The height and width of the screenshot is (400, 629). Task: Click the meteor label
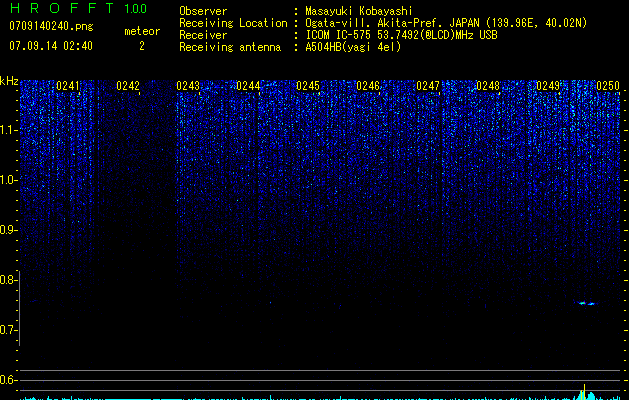[x=142, y=31]
